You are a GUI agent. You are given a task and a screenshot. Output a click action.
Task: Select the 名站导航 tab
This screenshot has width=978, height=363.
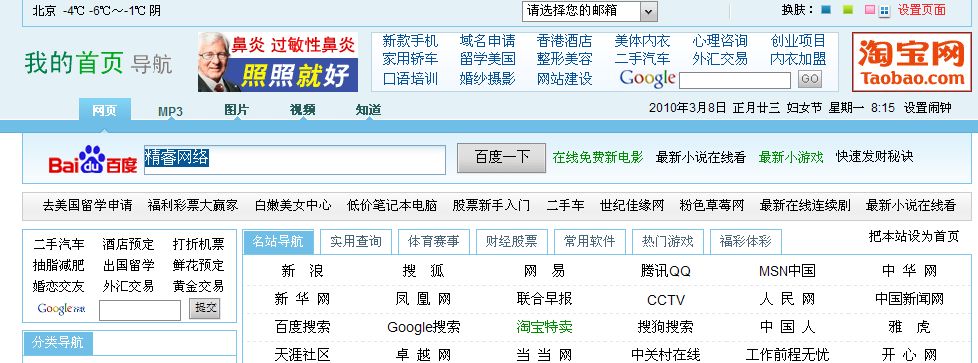pyautogui.click(x=278, y=241)
